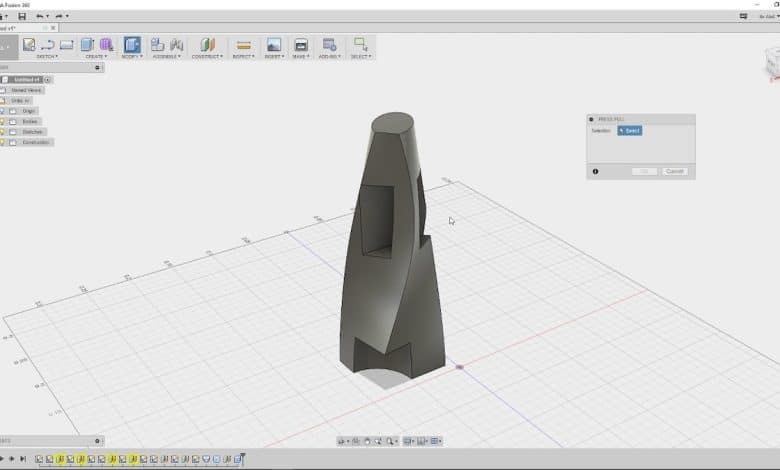Select the Origin folder in the browser
This screenshot has height=470, width=780.
(x=28, y=111)
